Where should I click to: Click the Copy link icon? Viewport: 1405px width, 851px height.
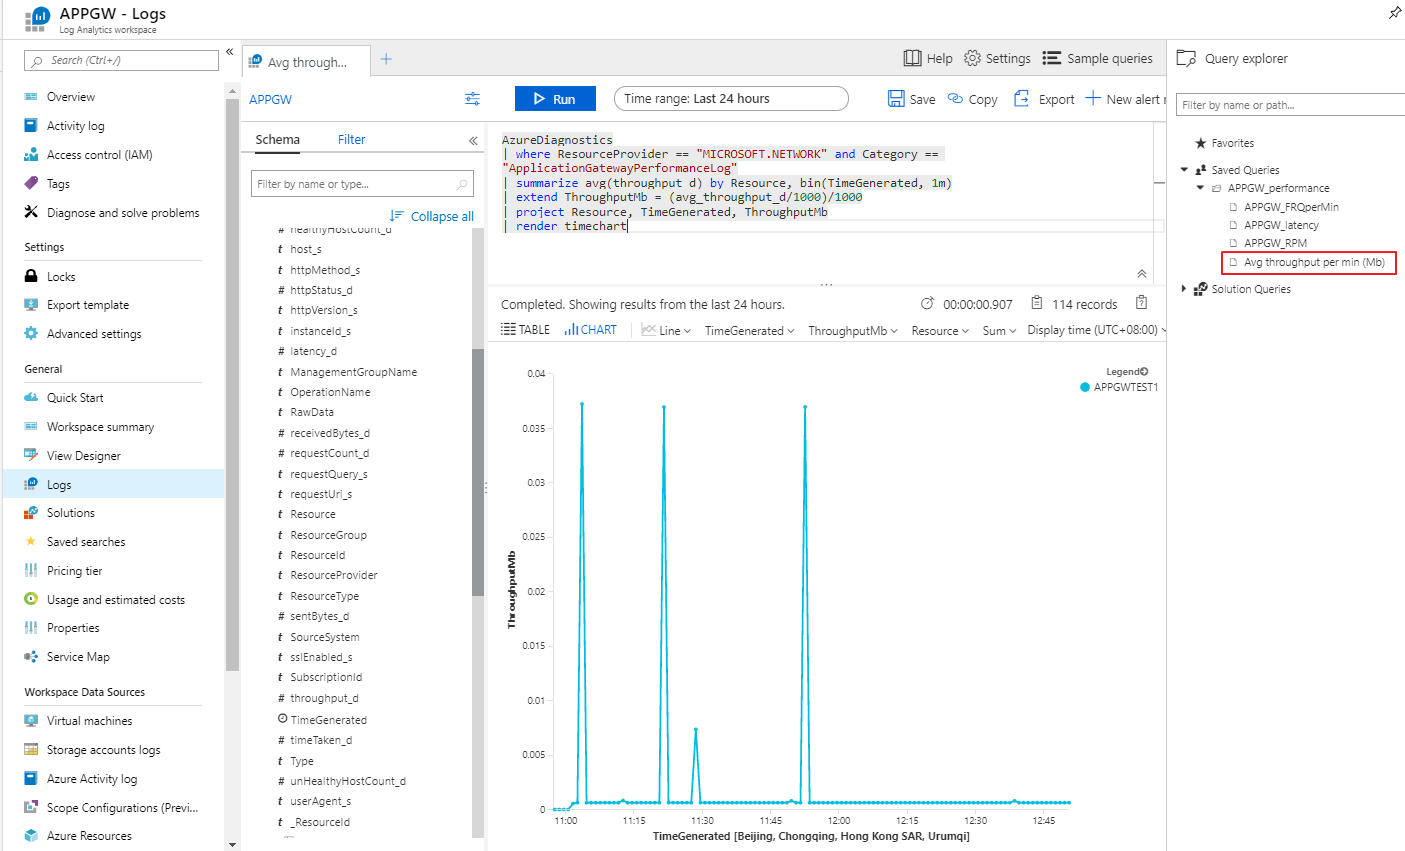click(x=955, y=99)
